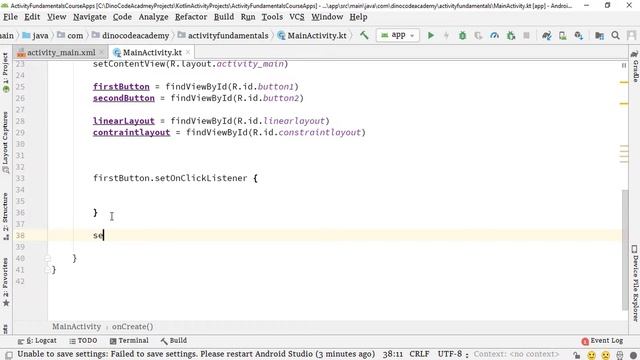Screen dimensions: 640x360
Task: Open the Edit menu
Action: [32, 17]
